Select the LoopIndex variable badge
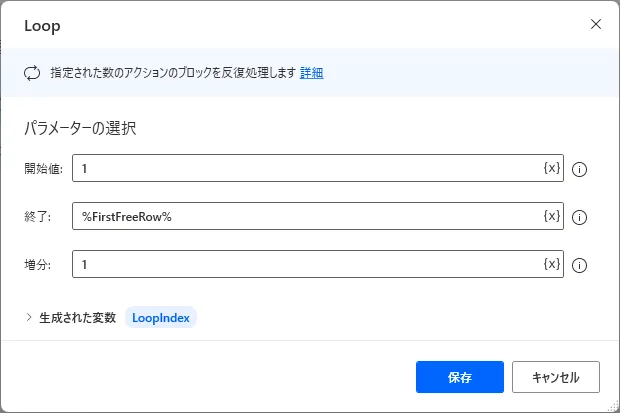 coord(161,317)
